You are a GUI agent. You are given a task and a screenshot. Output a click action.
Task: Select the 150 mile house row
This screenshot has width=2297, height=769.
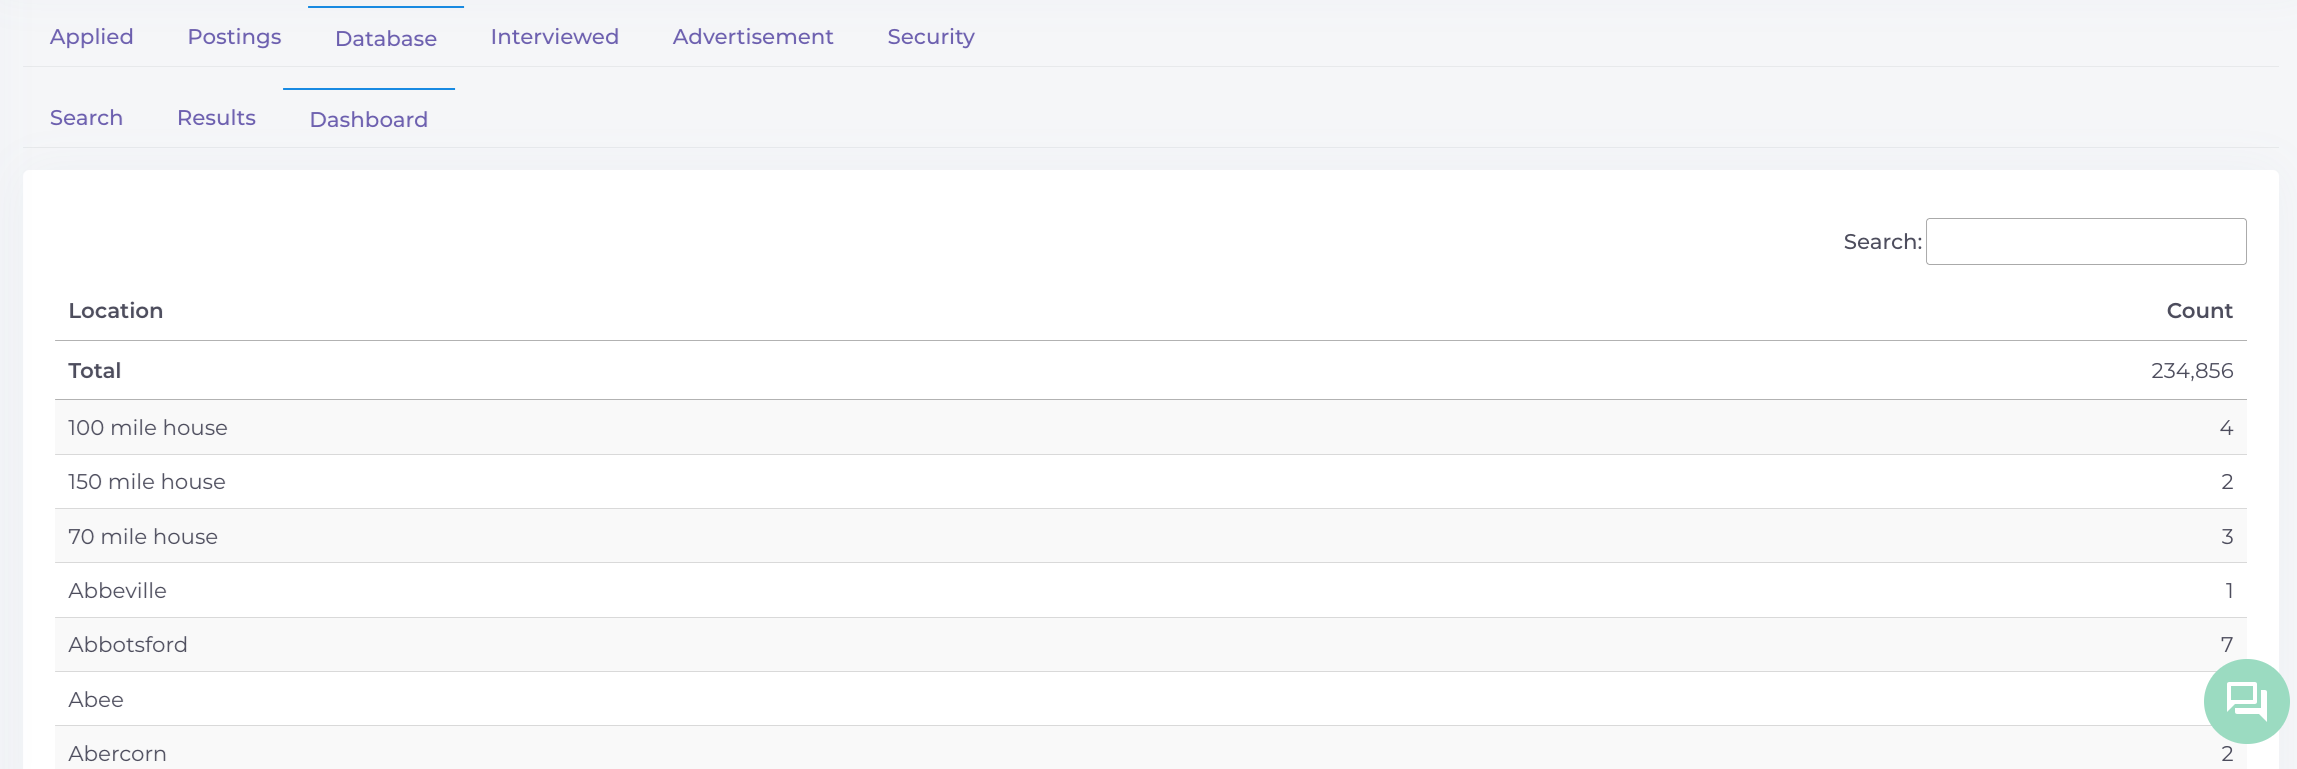tap(1151, 482)
